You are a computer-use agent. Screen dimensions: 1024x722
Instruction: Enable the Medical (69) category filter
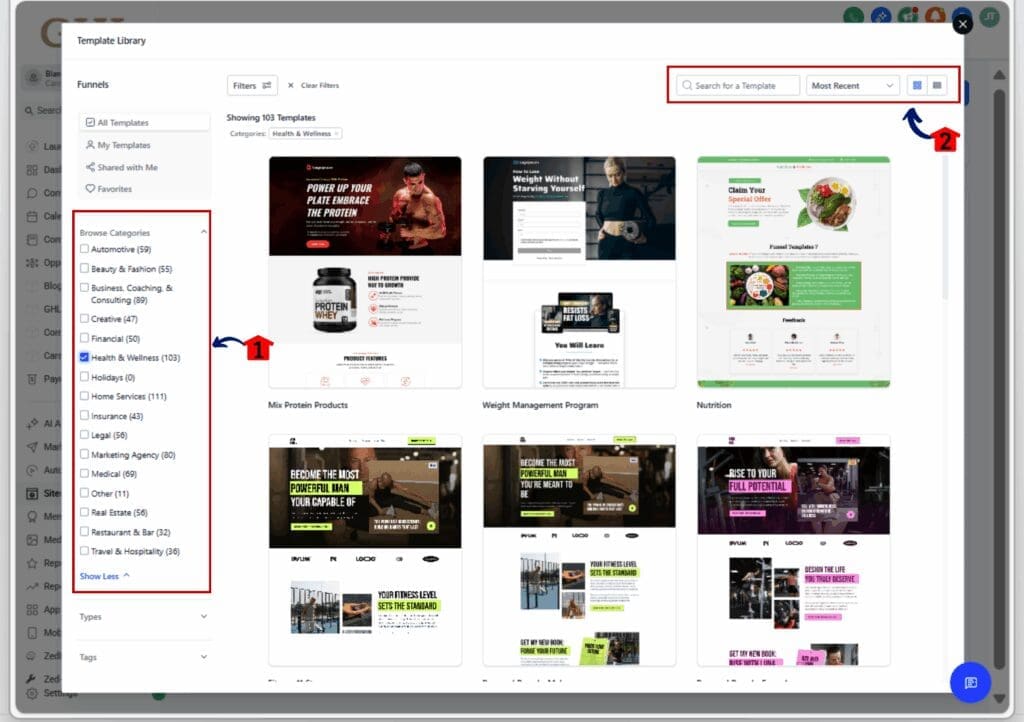(82, 473)
